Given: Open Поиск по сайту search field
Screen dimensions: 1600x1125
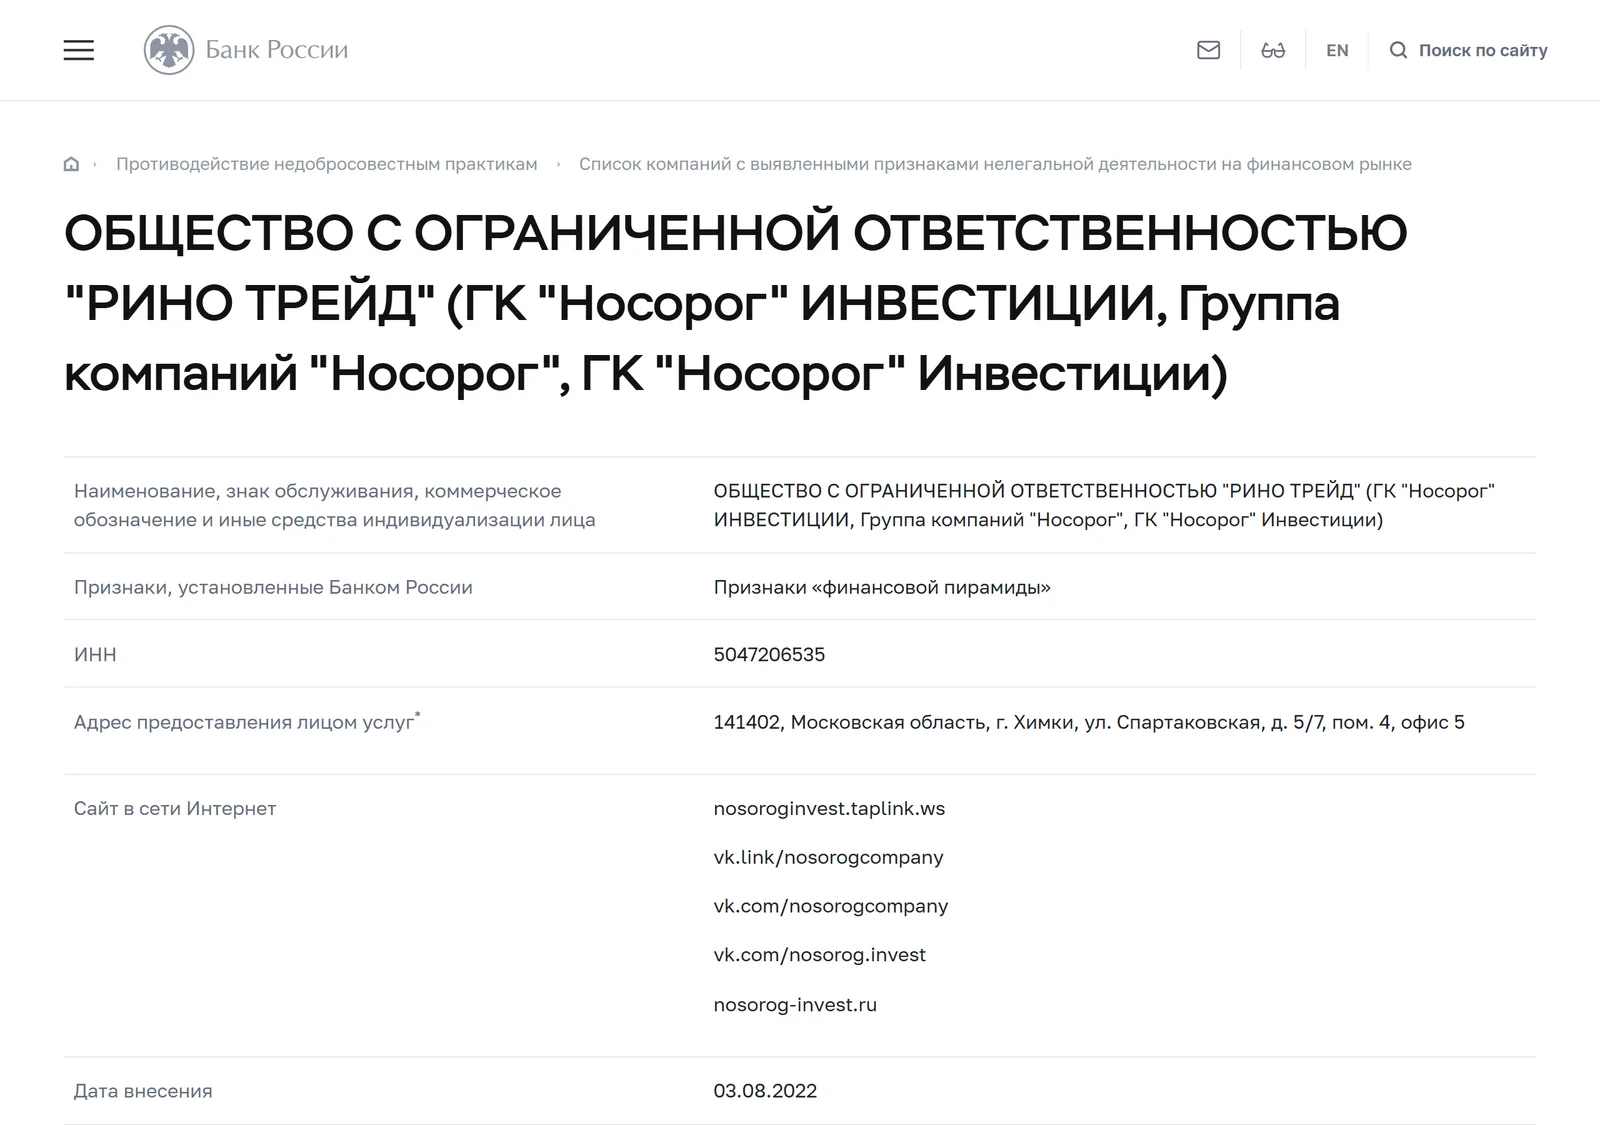Looking at the screenshot, I should point(1483,50).
